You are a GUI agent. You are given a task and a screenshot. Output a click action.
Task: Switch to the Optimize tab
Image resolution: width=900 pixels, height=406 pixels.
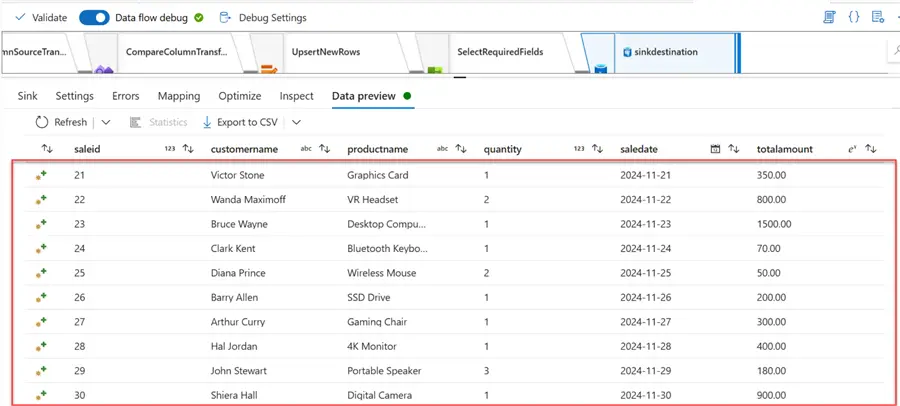coord(239,96)
